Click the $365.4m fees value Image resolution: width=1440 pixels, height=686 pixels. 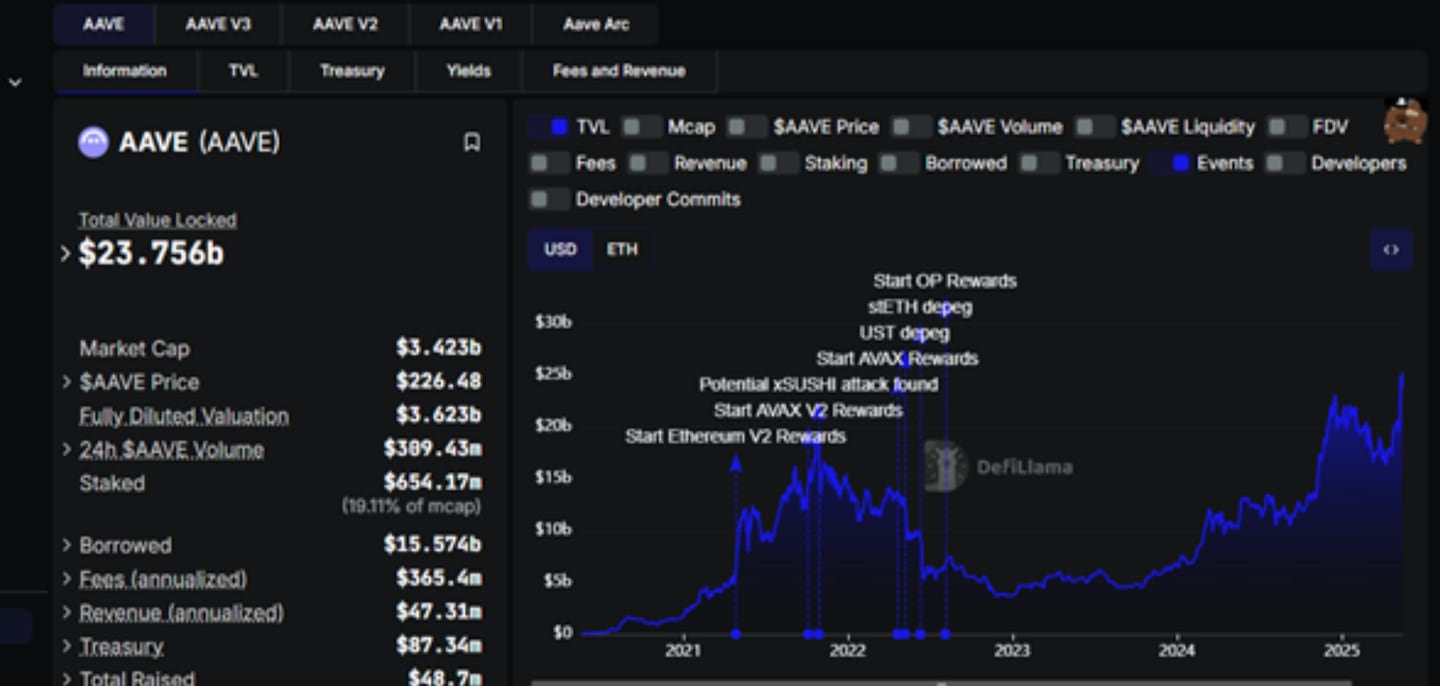click(x=438, y=579)
